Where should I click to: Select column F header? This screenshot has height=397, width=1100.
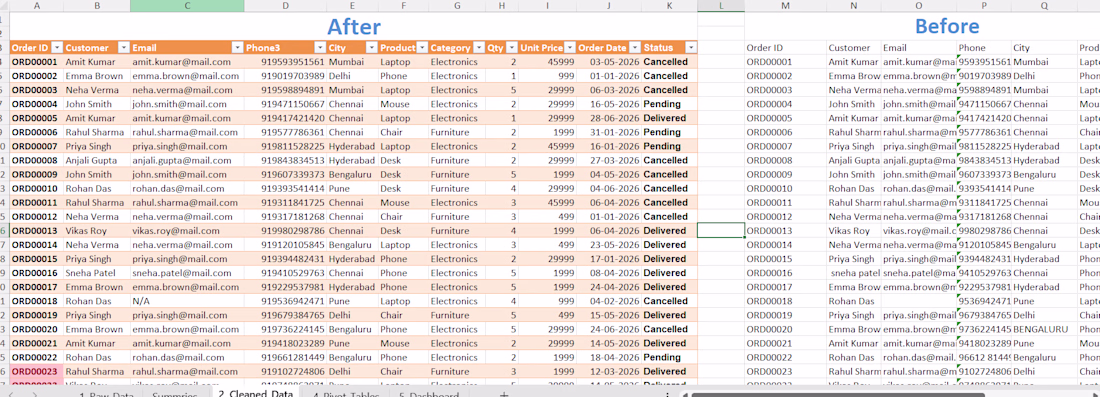pyautogui.click(x=404, y=6)
